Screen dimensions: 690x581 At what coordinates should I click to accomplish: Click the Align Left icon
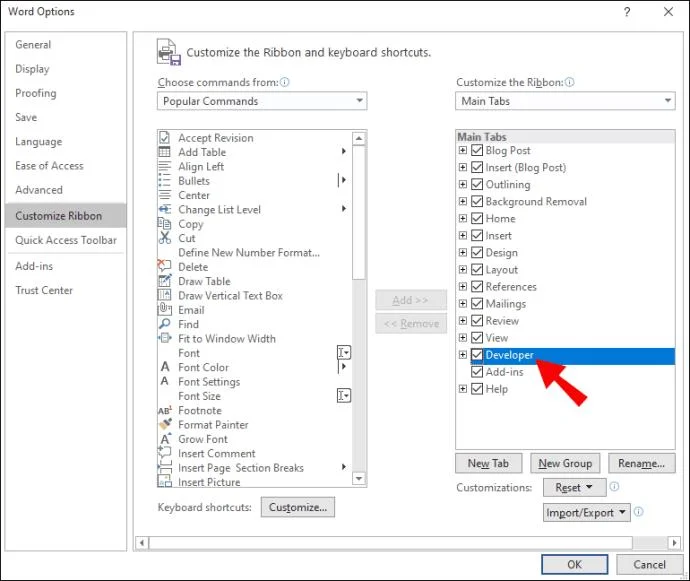[165, 166]
